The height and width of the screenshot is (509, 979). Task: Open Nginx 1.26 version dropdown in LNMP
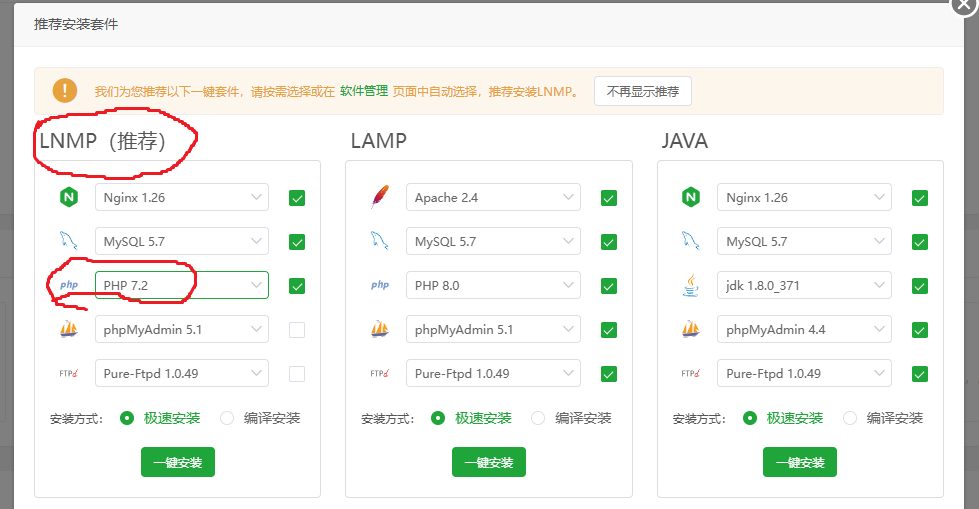click(182, 197)
